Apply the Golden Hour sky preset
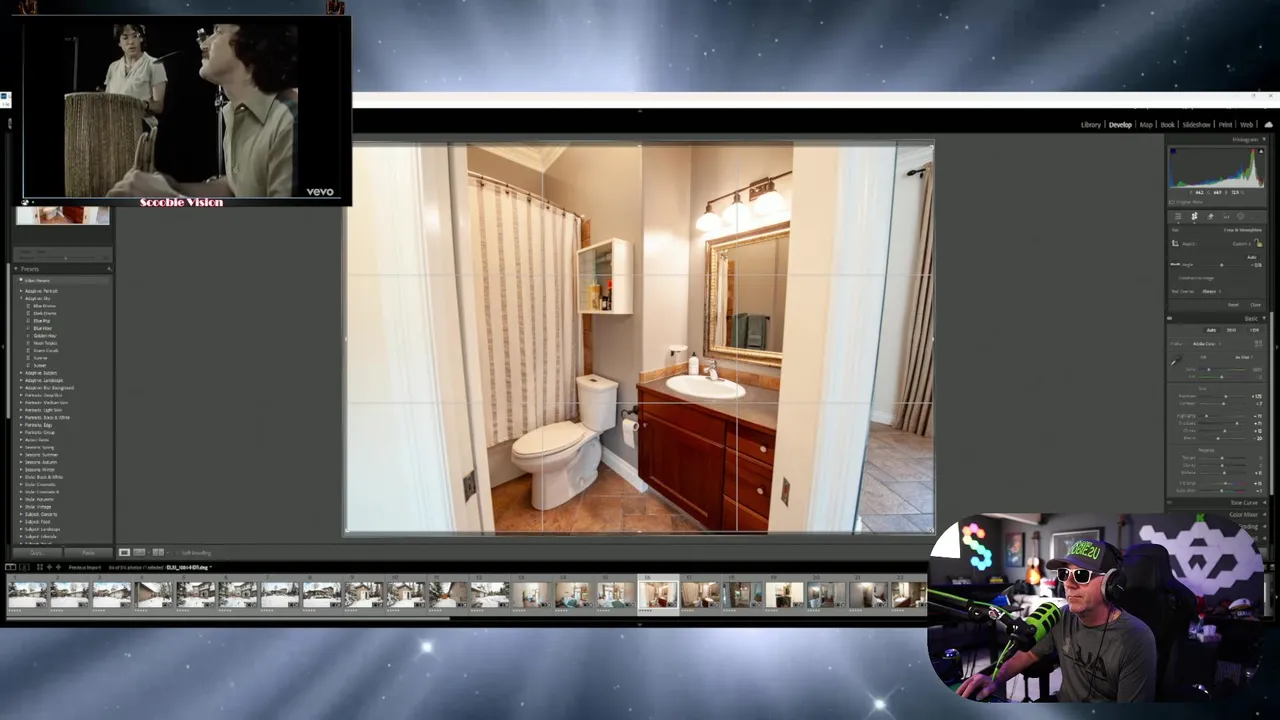Screen dimensions: 1280x720 tap(45, 335)
